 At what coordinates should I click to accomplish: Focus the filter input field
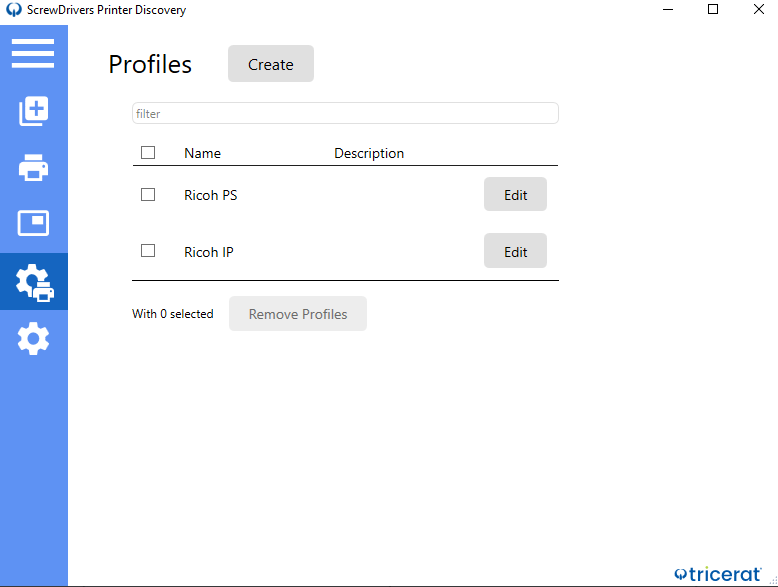tap(345, 113)
